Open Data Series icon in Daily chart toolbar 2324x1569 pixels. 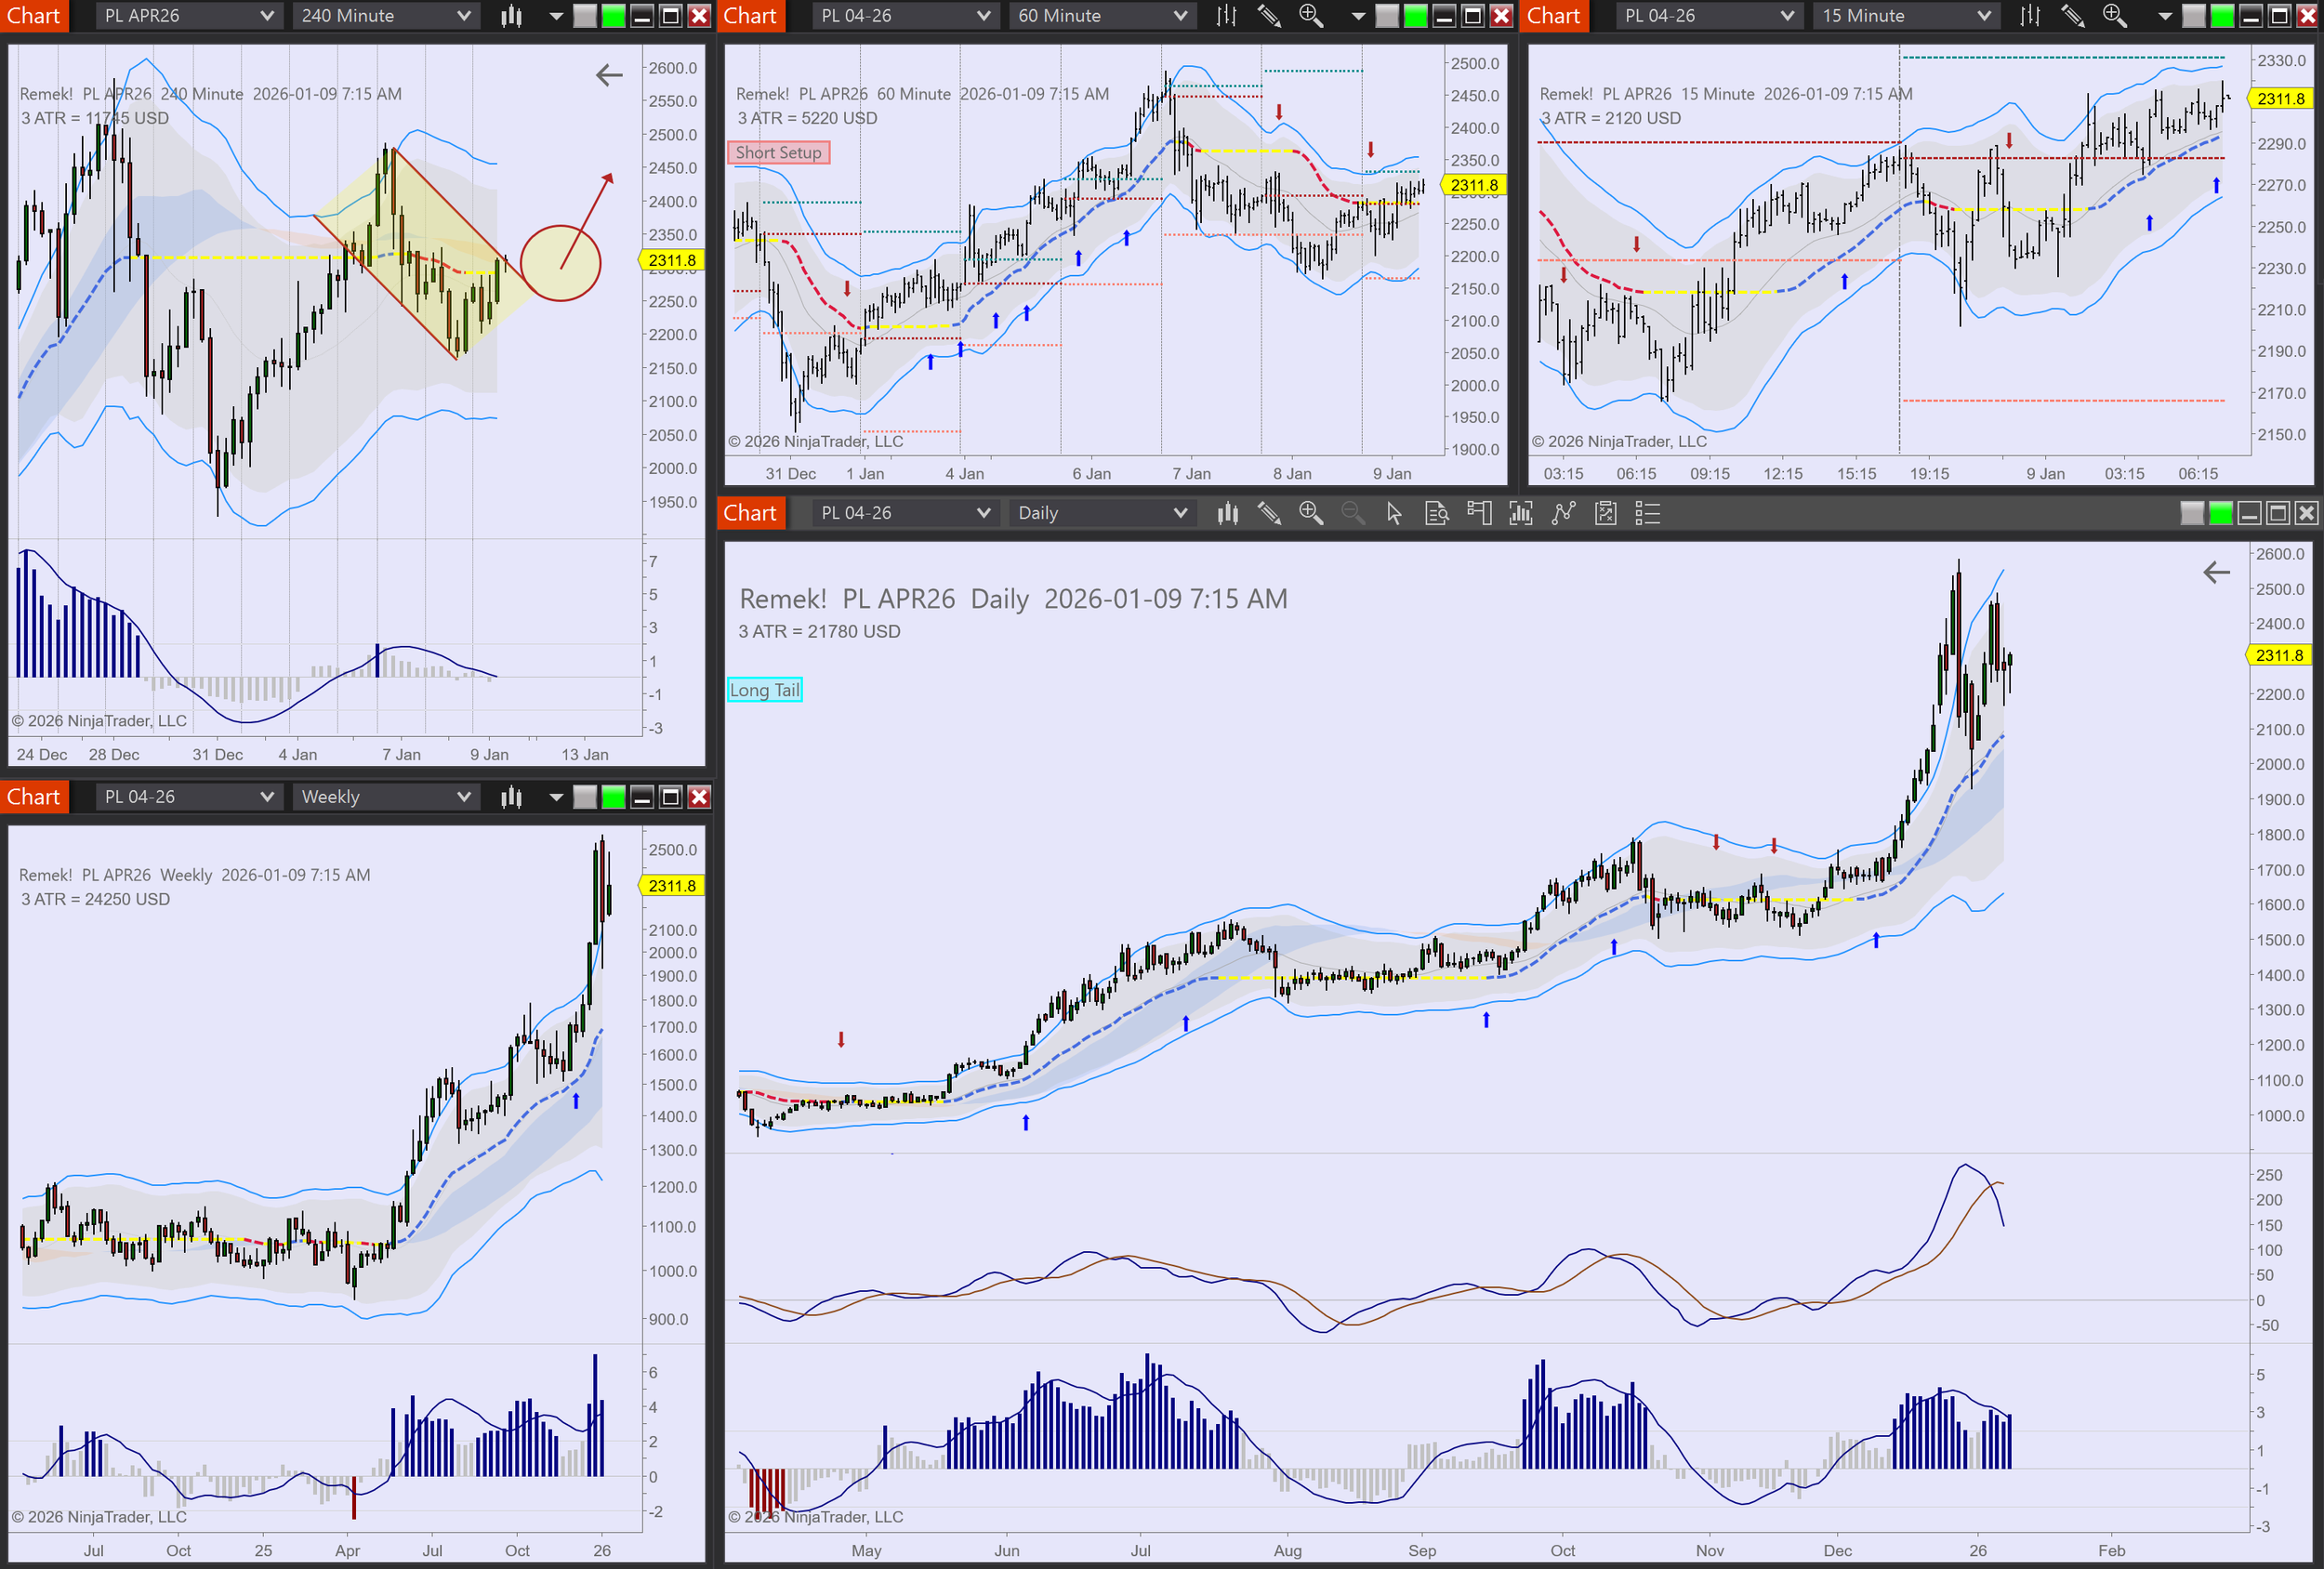click(x=1227, y=513)
